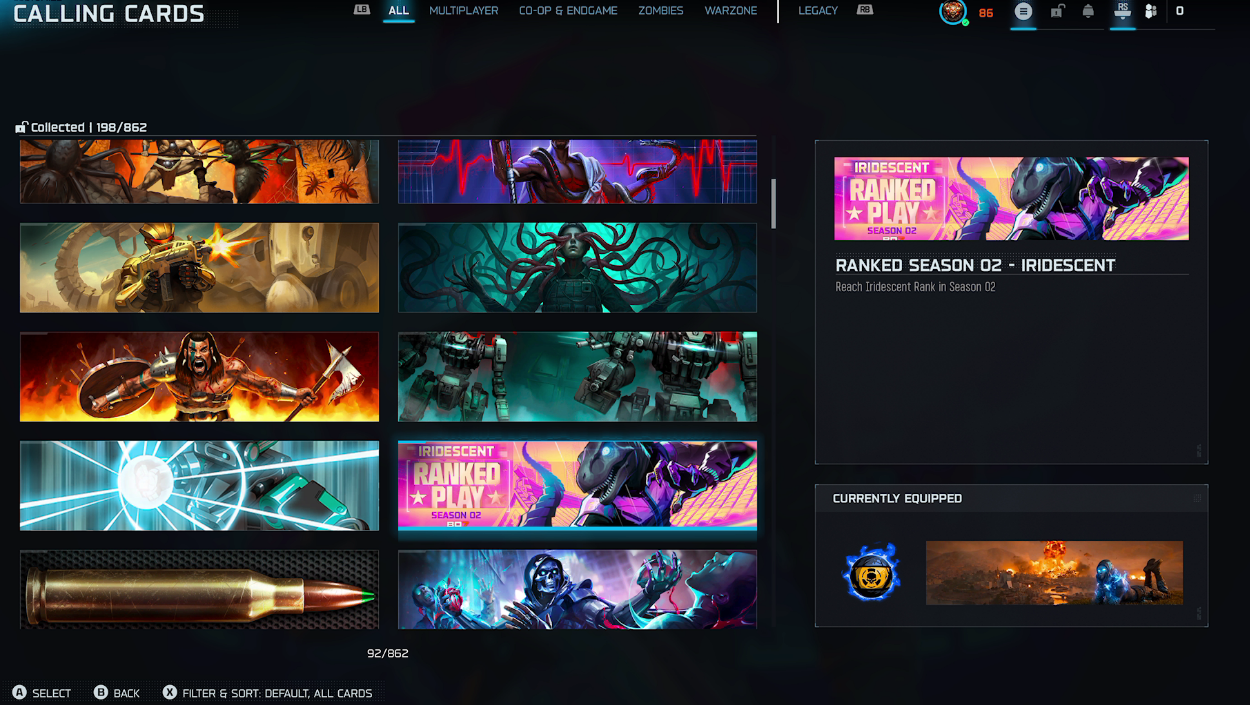
Task: Click the RS download icon
Action: tap(1122, 11)
